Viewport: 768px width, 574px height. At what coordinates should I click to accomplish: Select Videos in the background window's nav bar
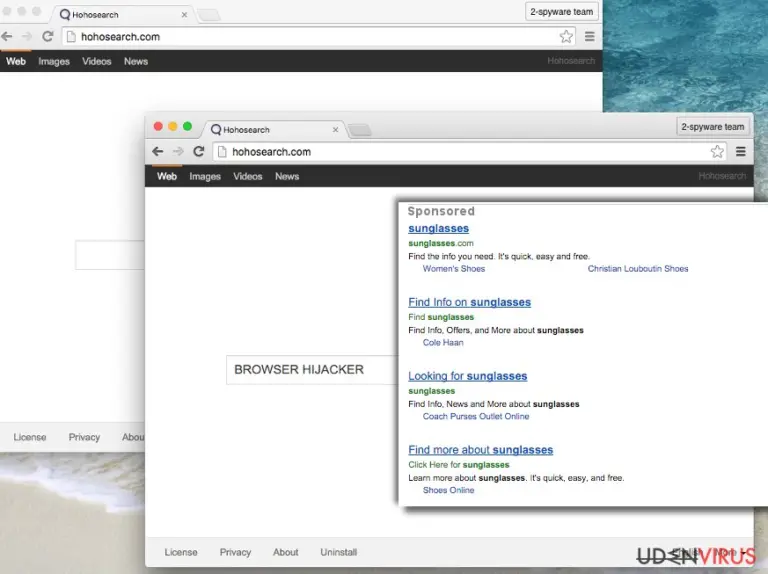point(96,61)
